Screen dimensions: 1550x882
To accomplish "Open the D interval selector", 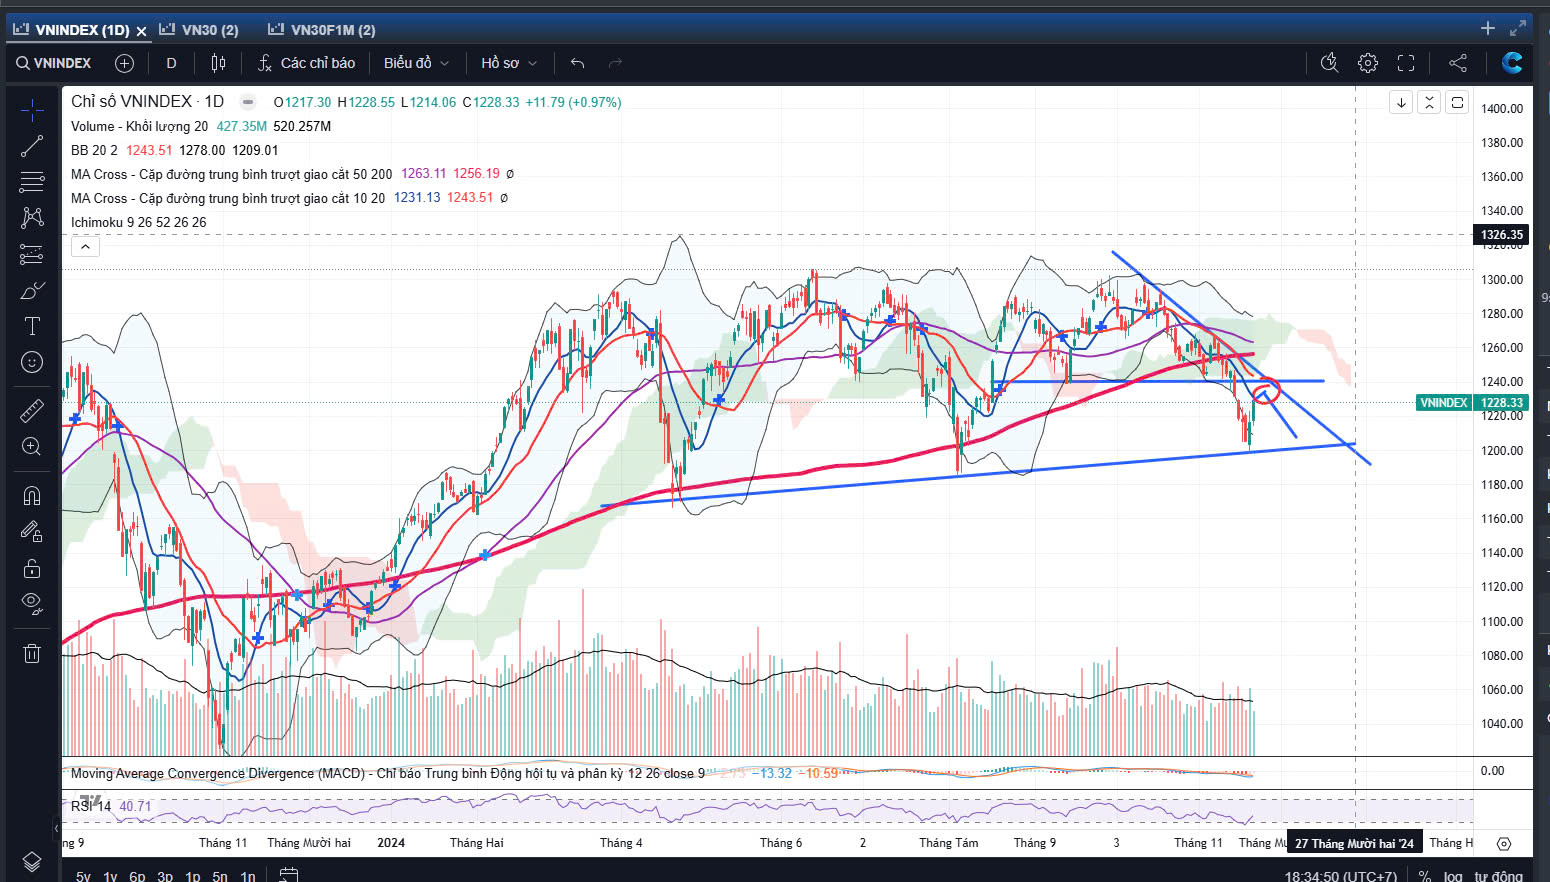I will click(x=171, y=63).
